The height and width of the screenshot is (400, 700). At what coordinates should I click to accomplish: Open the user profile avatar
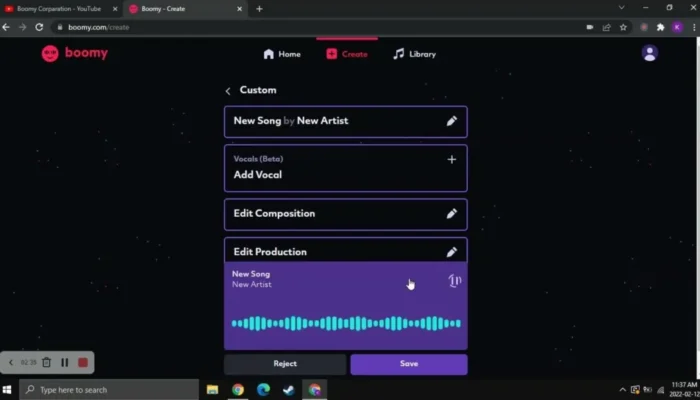pyautogui.click(x=650, y=53)
